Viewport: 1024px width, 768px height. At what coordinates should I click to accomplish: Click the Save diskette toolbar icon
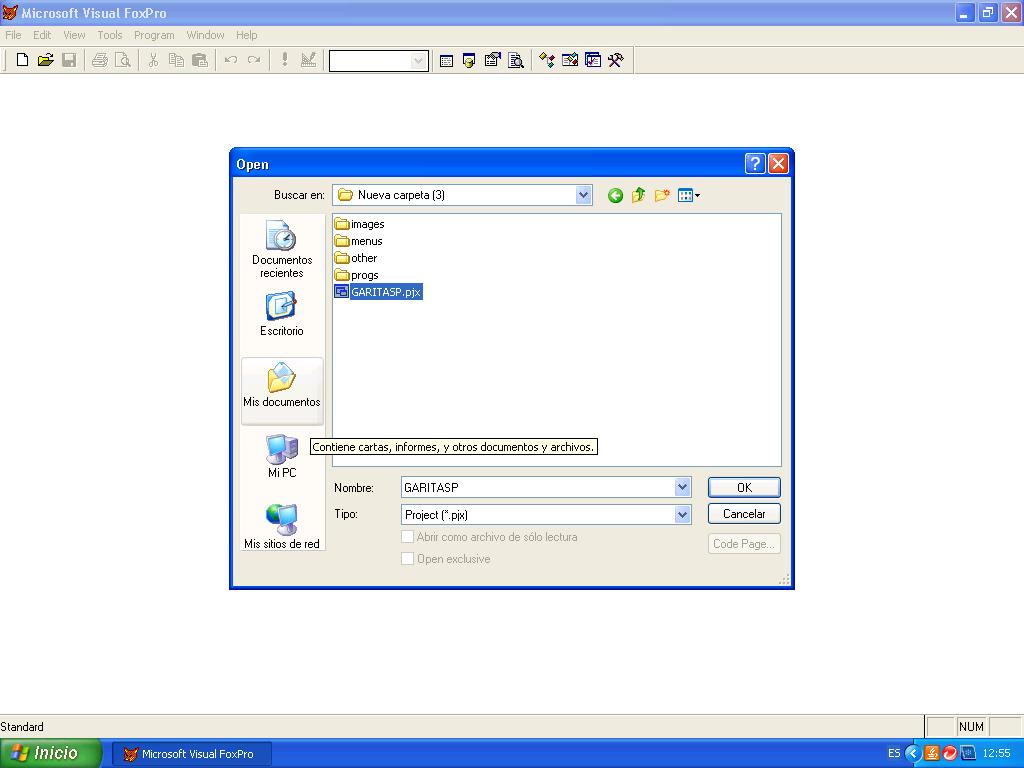[69, 61]
